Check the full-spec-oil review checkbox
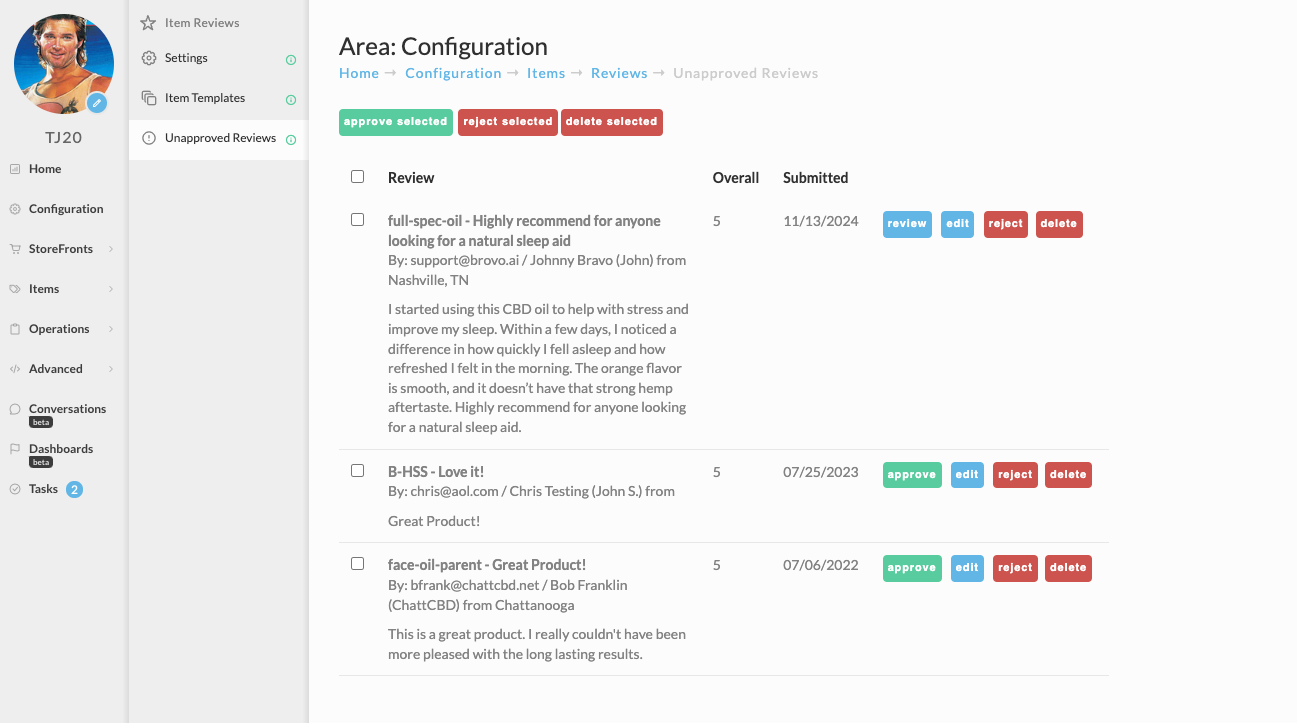1297x723 pixels. (x=357, y=220)
